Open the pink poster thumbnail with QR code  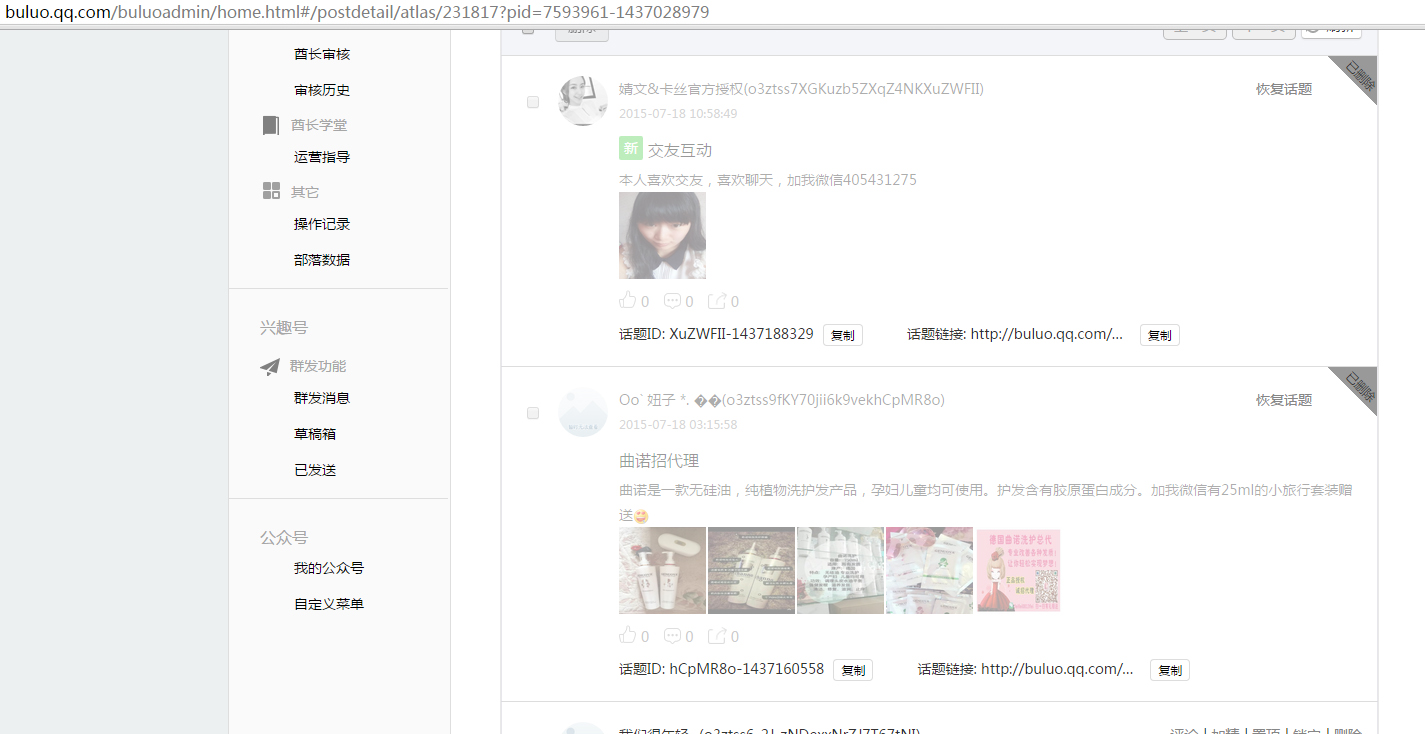coord(1018,570)
